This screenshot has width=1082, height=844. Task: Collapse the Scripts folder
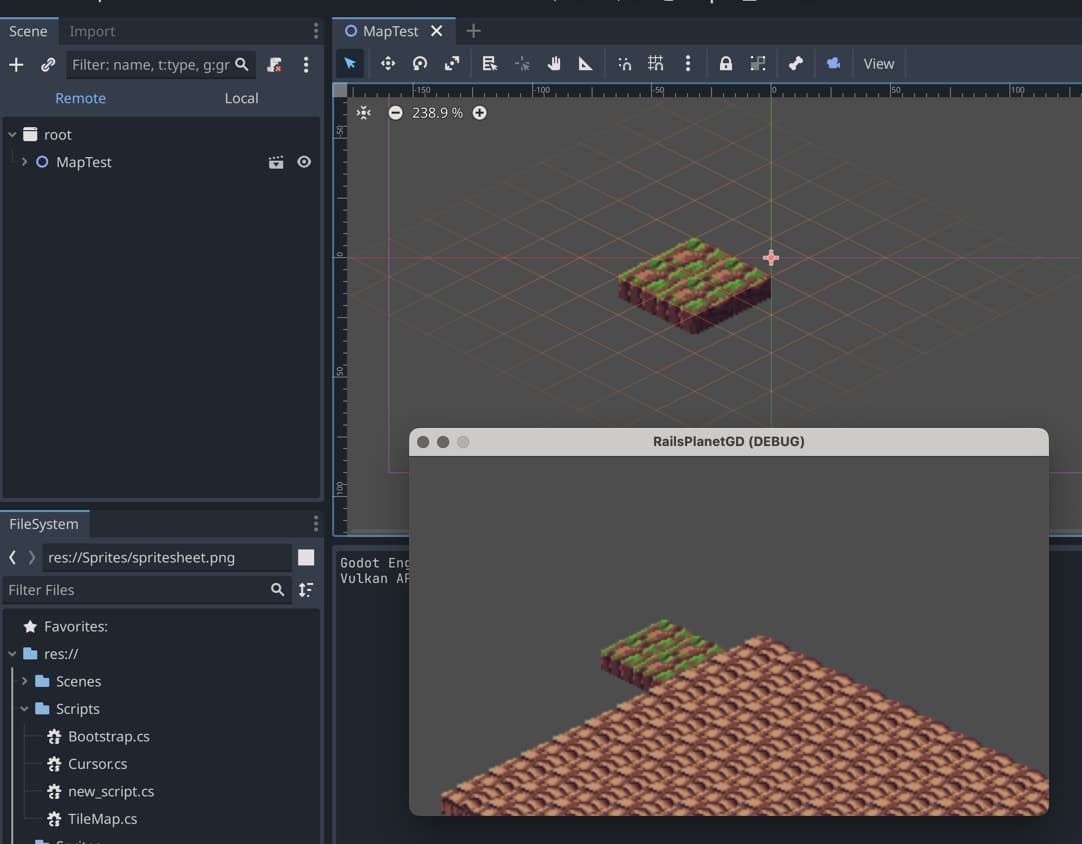(24, 709)
